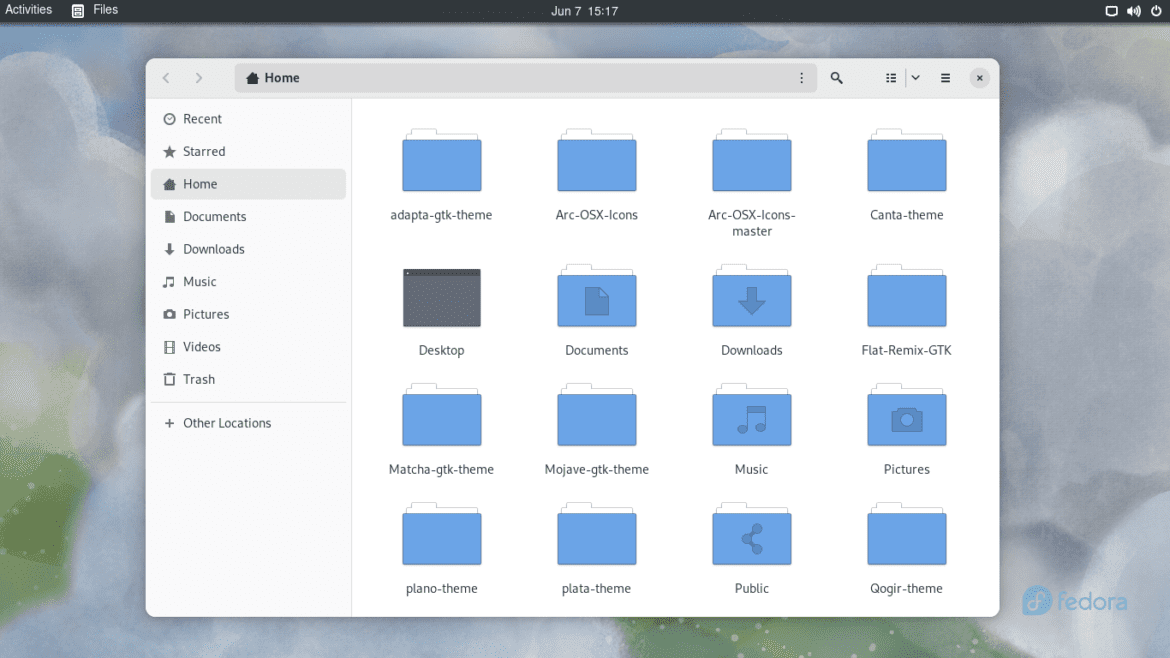The height and width of the screenshot is (658, 1170).
Task: Open the Files application menu in top bar
Action: pos(95,11)
